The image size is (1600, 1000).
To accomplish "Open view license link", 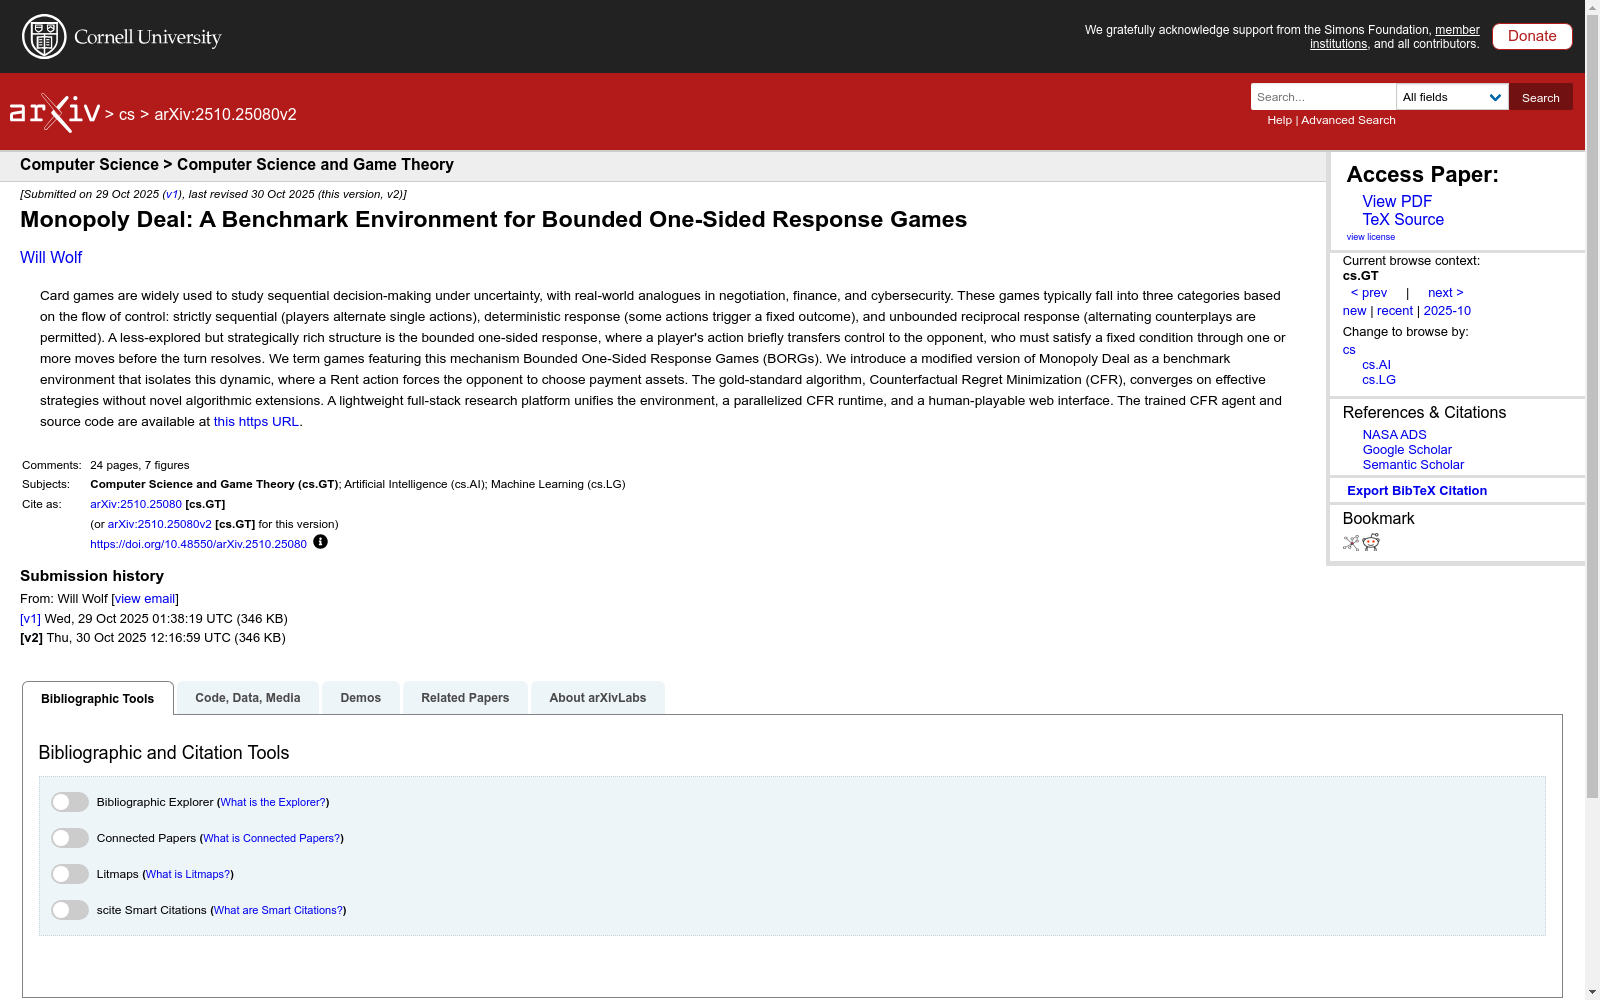I will click(x=1371, y=237).
